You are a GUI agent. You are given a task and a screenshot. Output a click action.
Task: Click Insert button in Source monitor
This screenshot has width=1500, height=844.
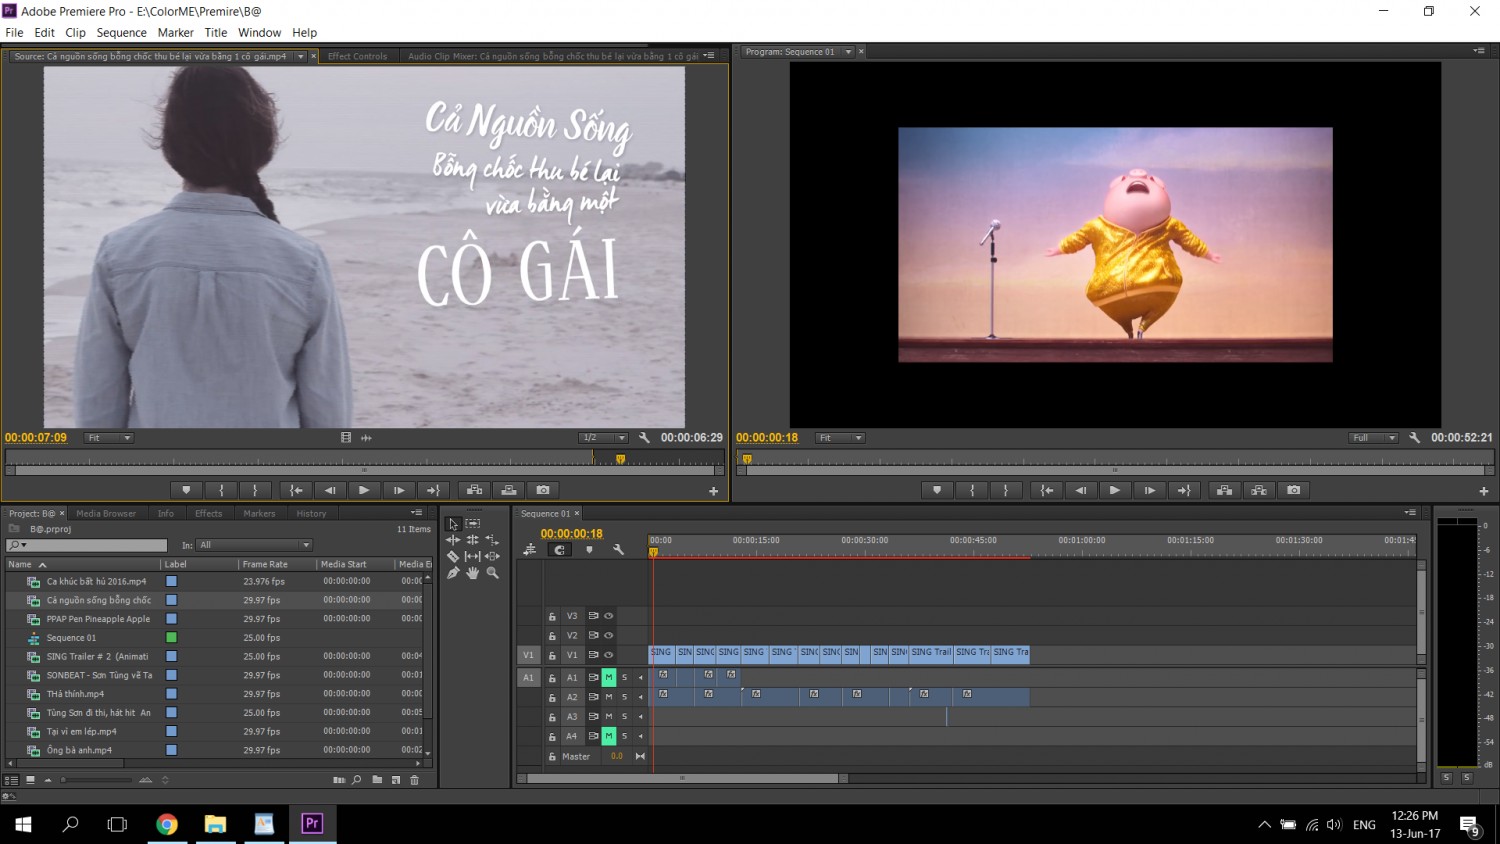pos(475,490)
